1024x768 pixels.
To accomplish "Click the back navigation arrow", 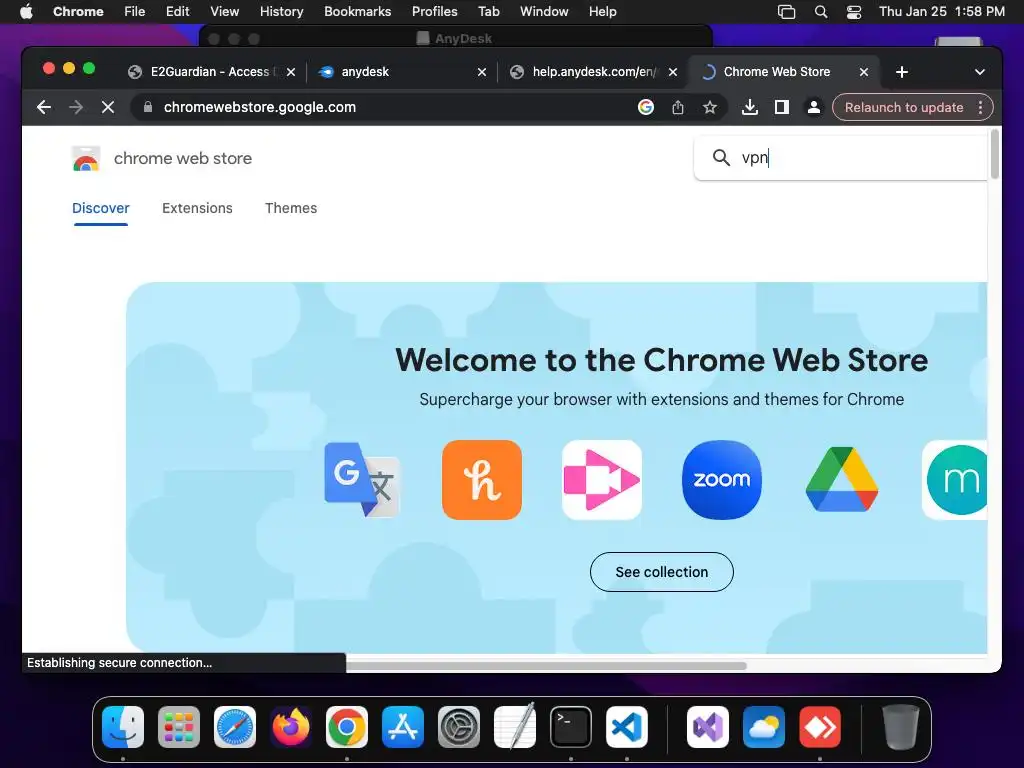I will click(44, 107).
